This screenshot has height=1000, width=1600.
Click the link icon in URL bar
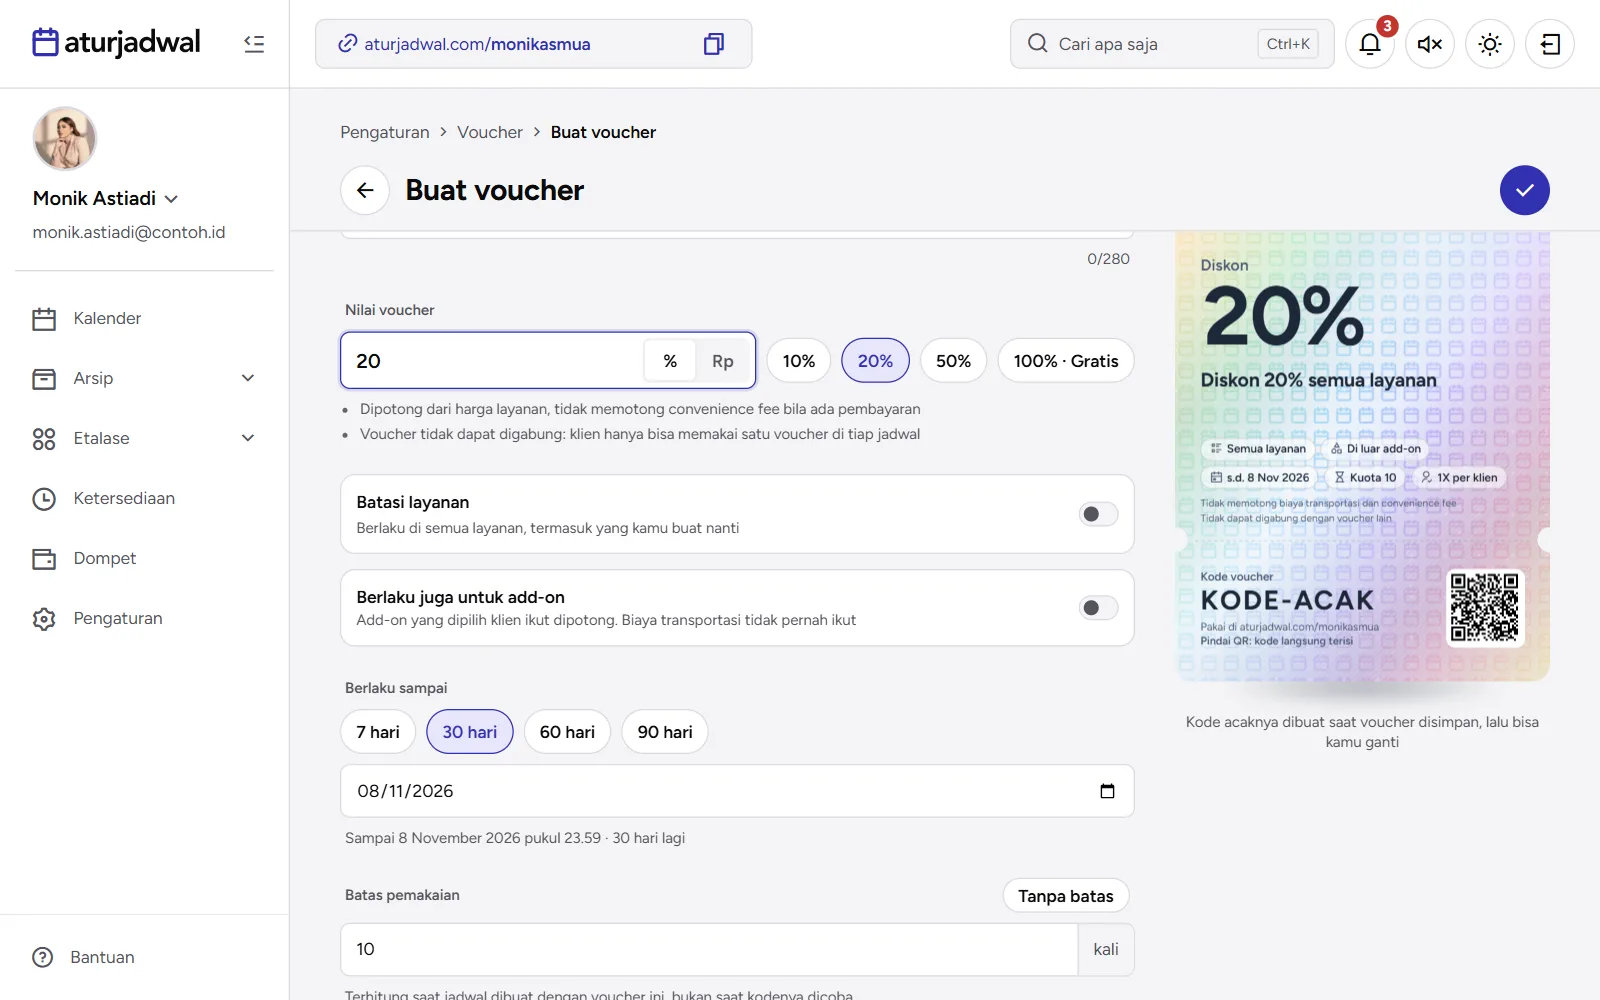point(347,44)
